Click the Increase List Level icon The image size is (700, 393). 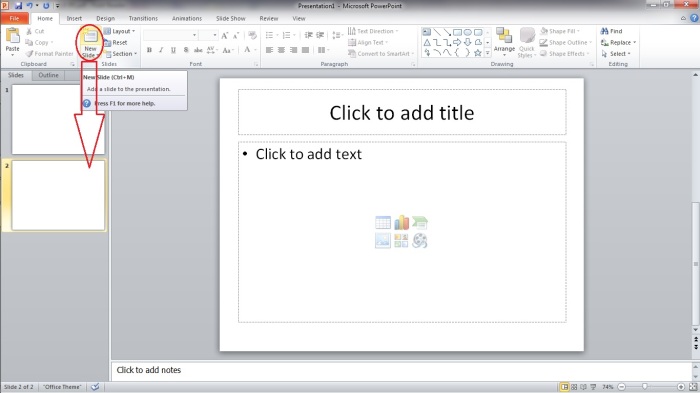[320, 35]
